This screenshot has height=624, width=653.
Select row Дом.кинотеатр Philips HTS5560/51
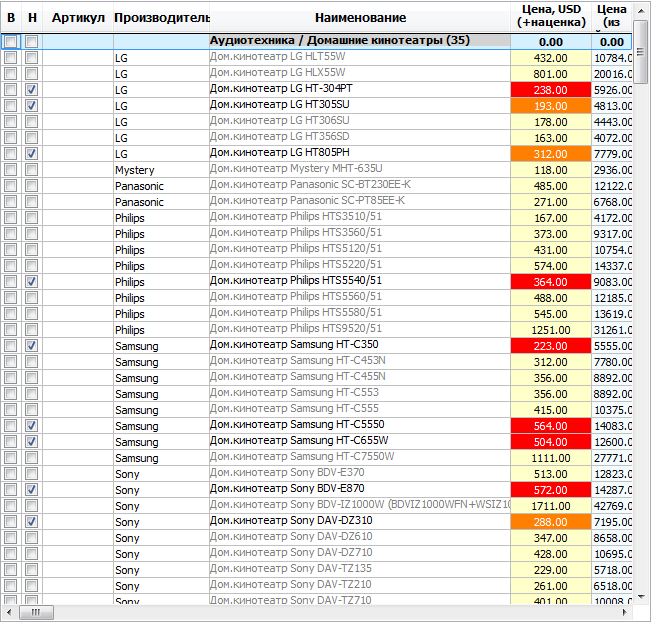[317, 297]
